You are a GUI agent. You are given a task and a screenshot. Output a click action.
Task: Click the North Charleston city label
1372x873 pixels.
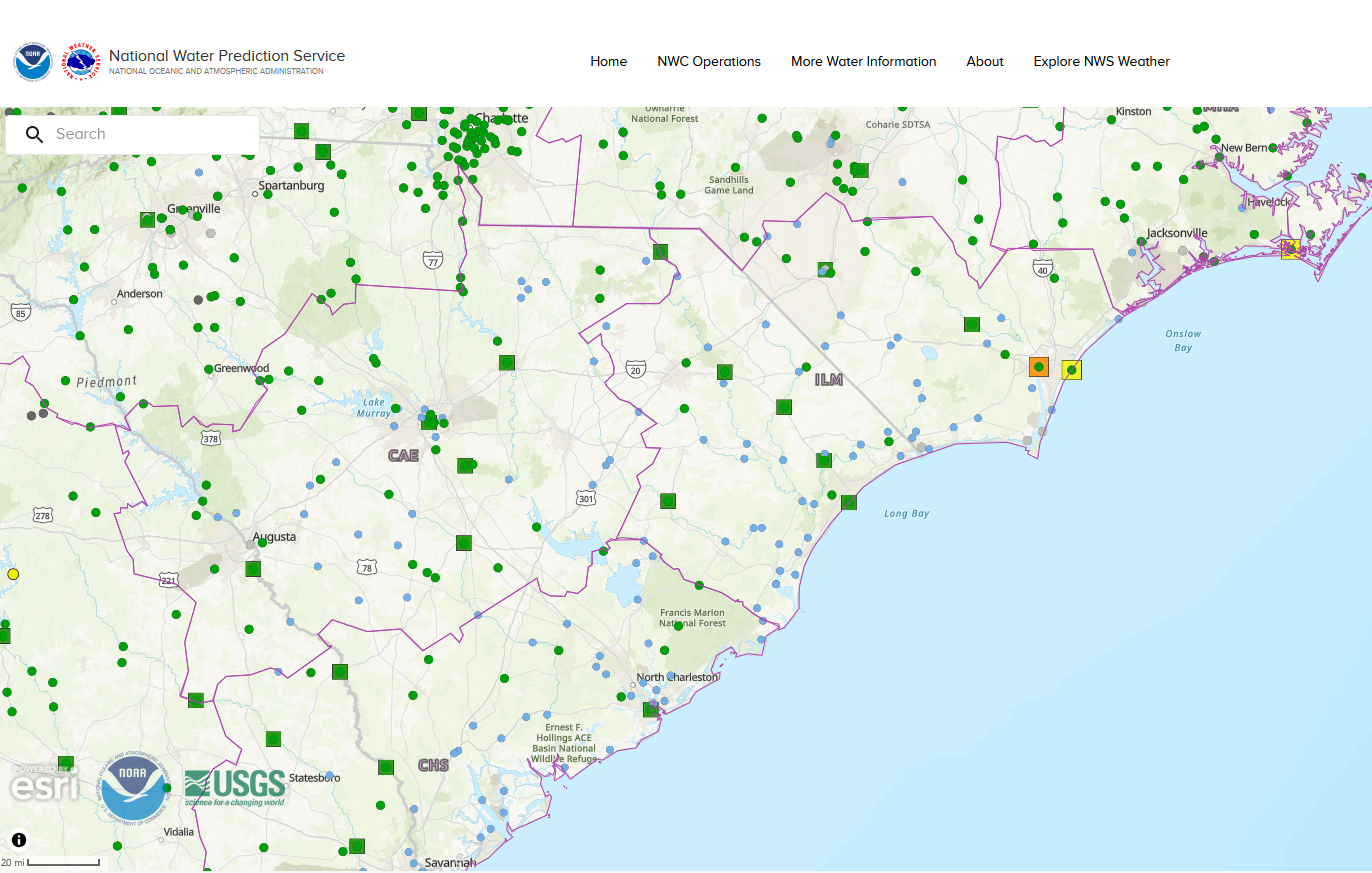pos(677,677)
